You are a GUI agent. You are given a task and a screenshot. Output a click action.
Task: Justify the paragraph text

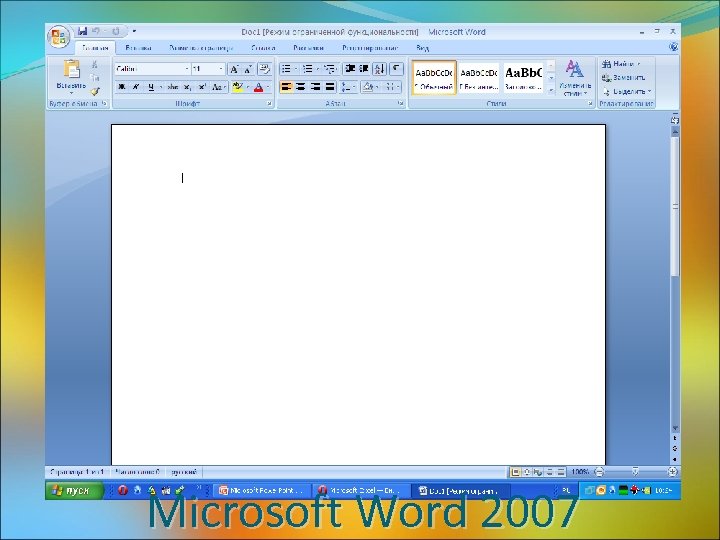pyautogui.click(x=330, y=87)
